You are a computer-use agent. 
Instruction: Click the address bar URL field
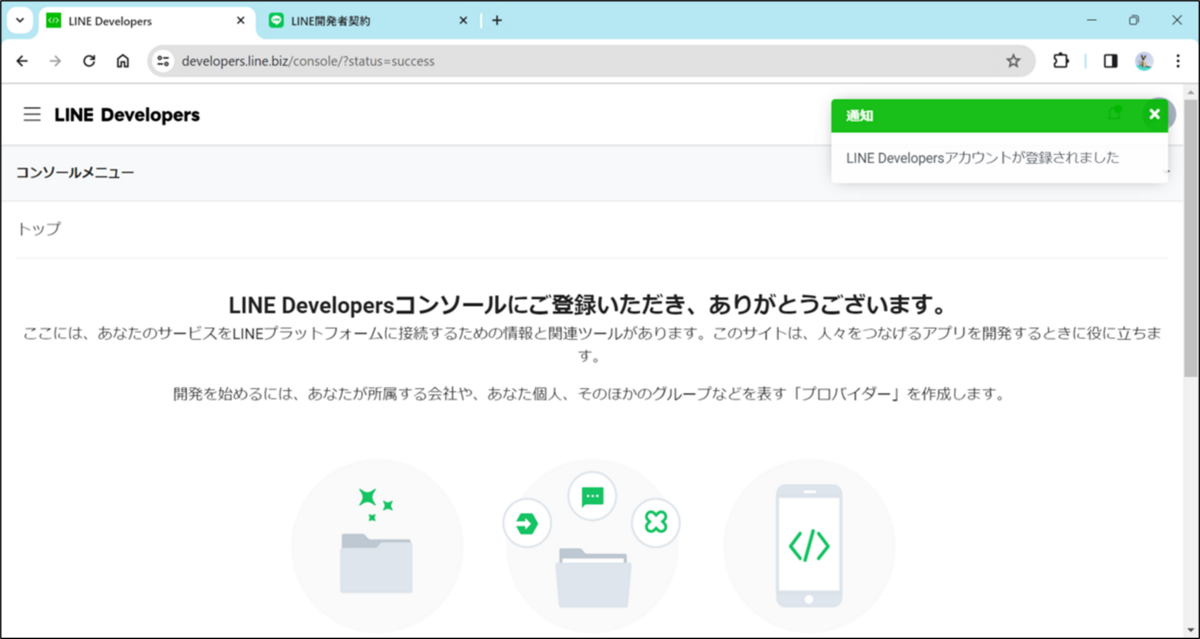pos(590,61)
